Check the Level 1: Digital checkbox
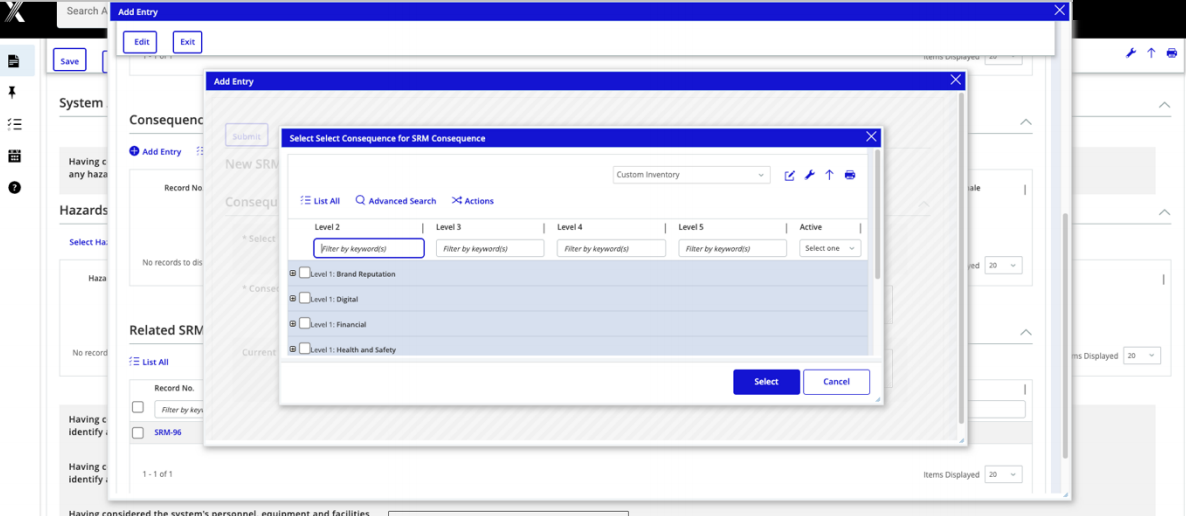1186x516 pixels. pos(305,298)
